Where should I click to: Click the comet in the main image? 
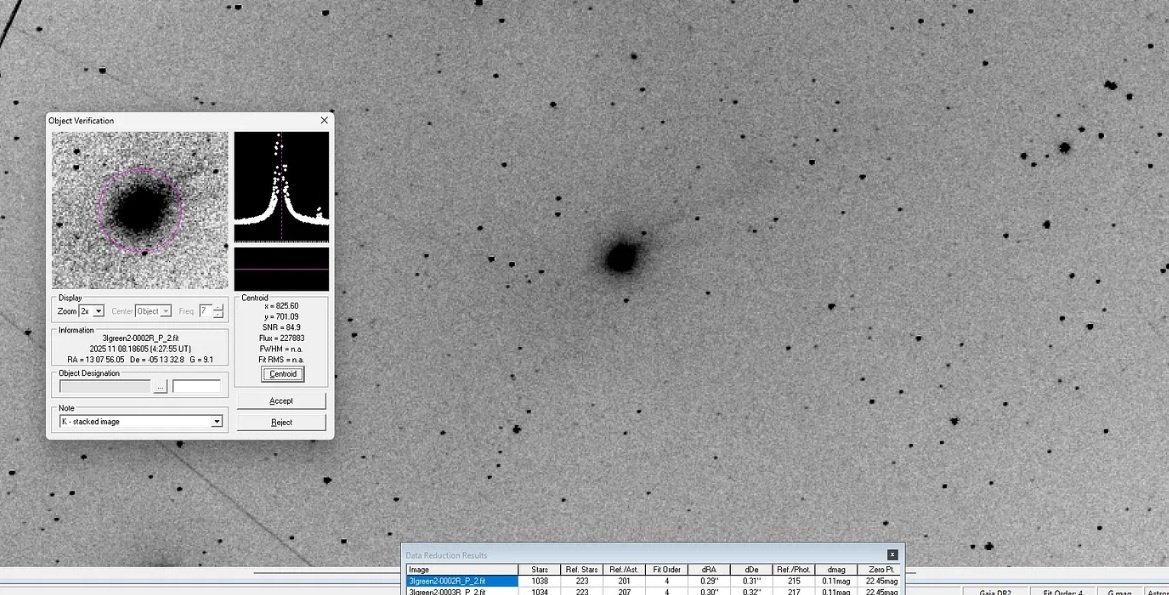[x=621, y=258]
